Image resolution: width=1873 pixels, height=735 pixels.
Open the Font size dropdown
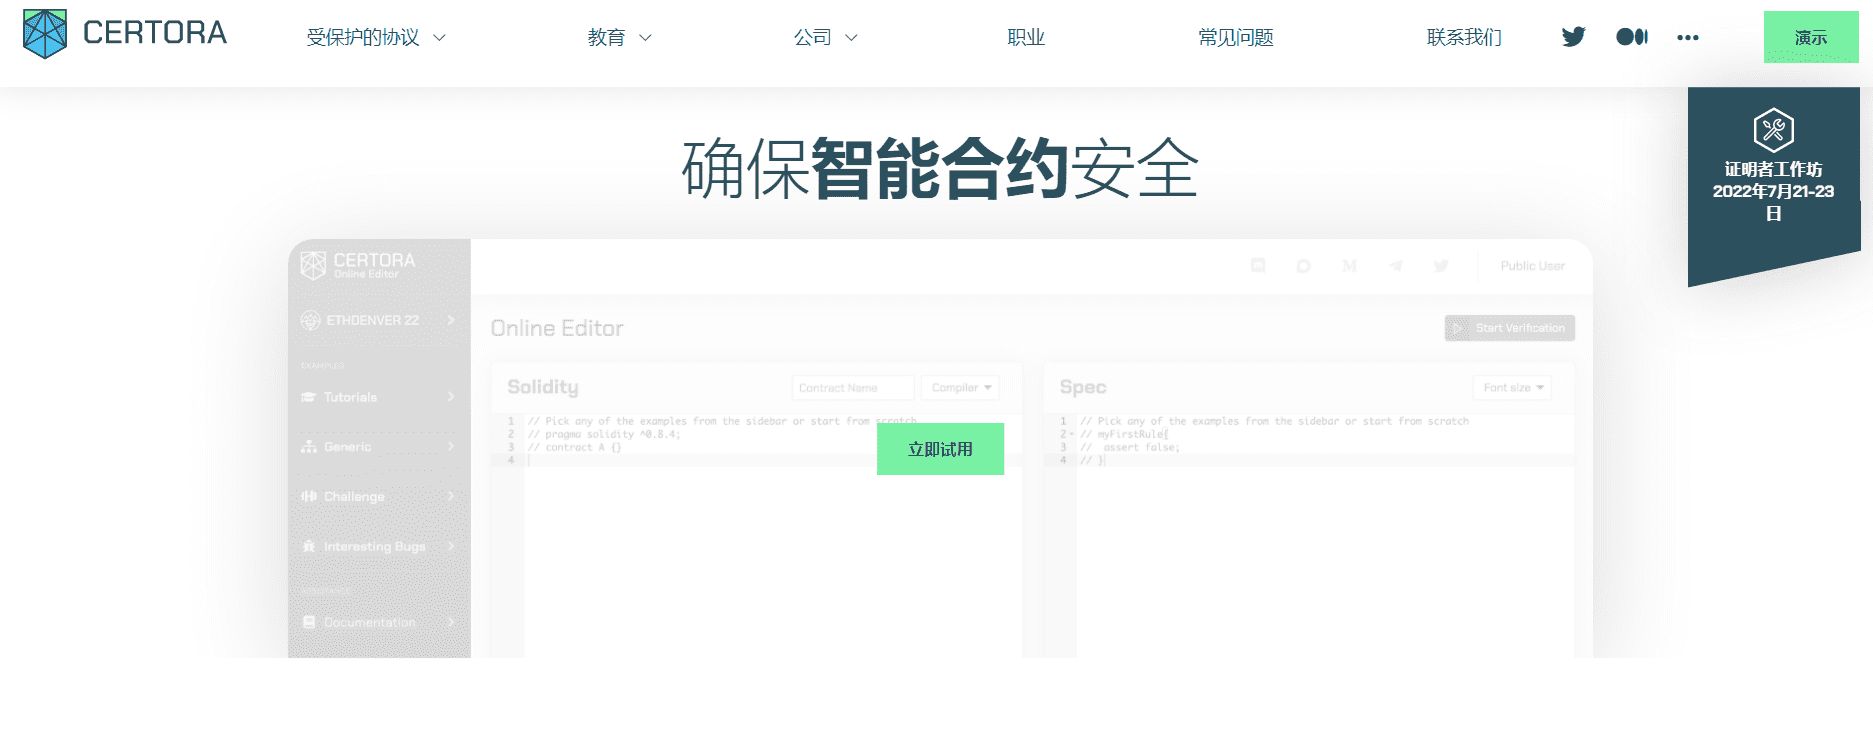tap(1512, 387)
